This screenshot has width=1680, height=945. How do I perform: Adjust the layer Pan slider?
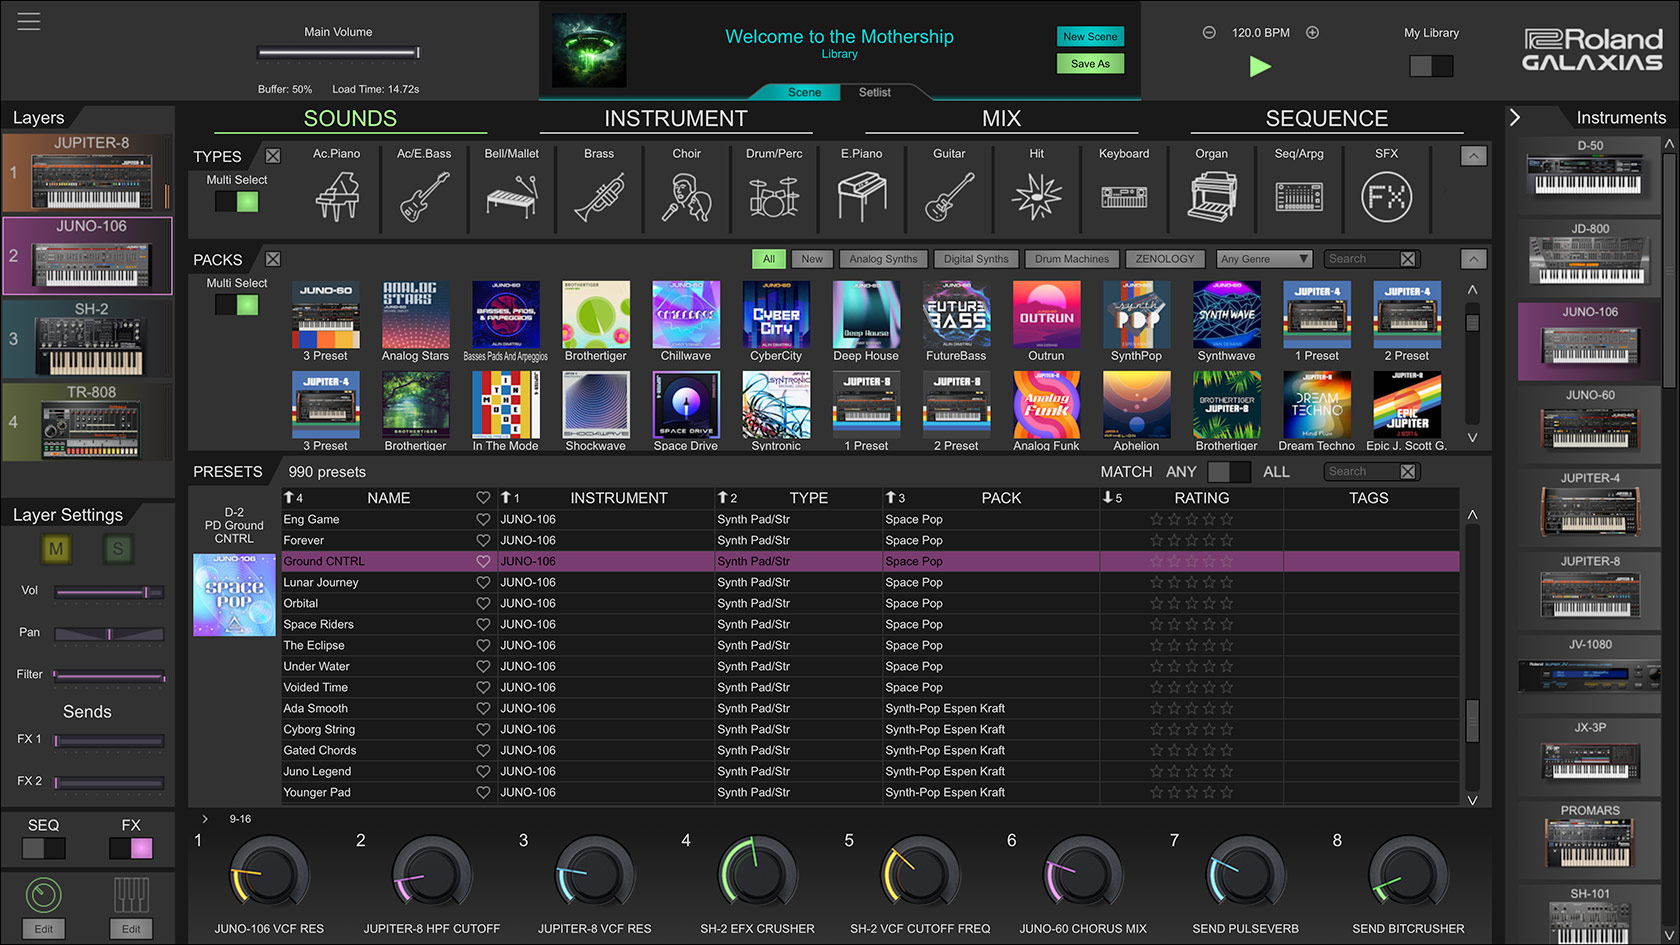click(109, 634)
